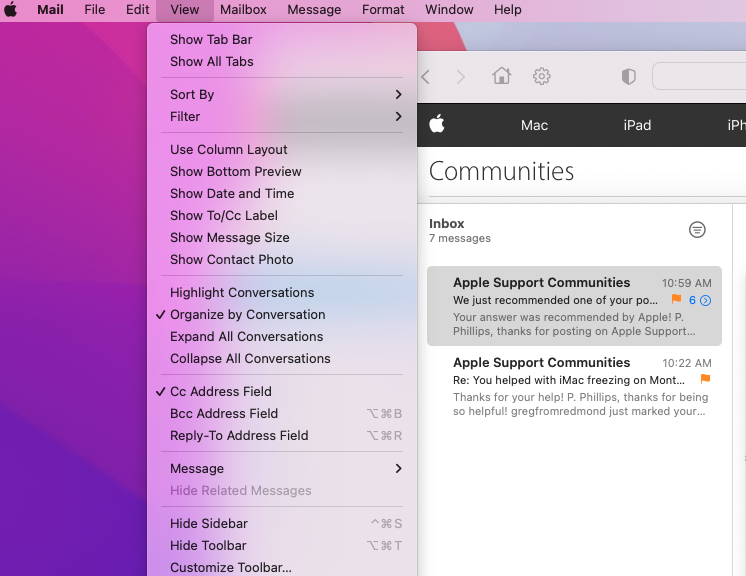Enable Show Date and Time
The image size is (746, 576).
click(x=282, y=194)
